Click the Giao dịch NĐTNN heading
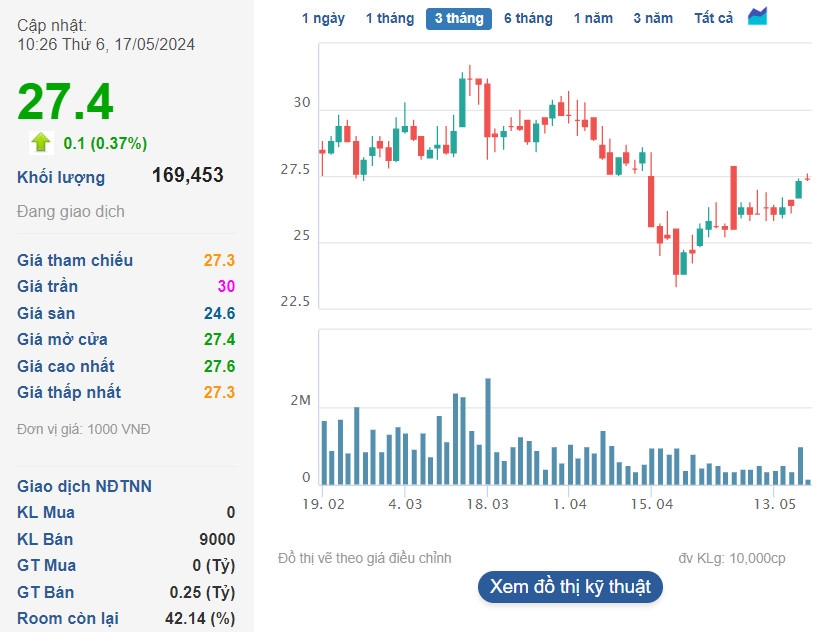The height and width of the screenshot is (638, 833). 85,487
